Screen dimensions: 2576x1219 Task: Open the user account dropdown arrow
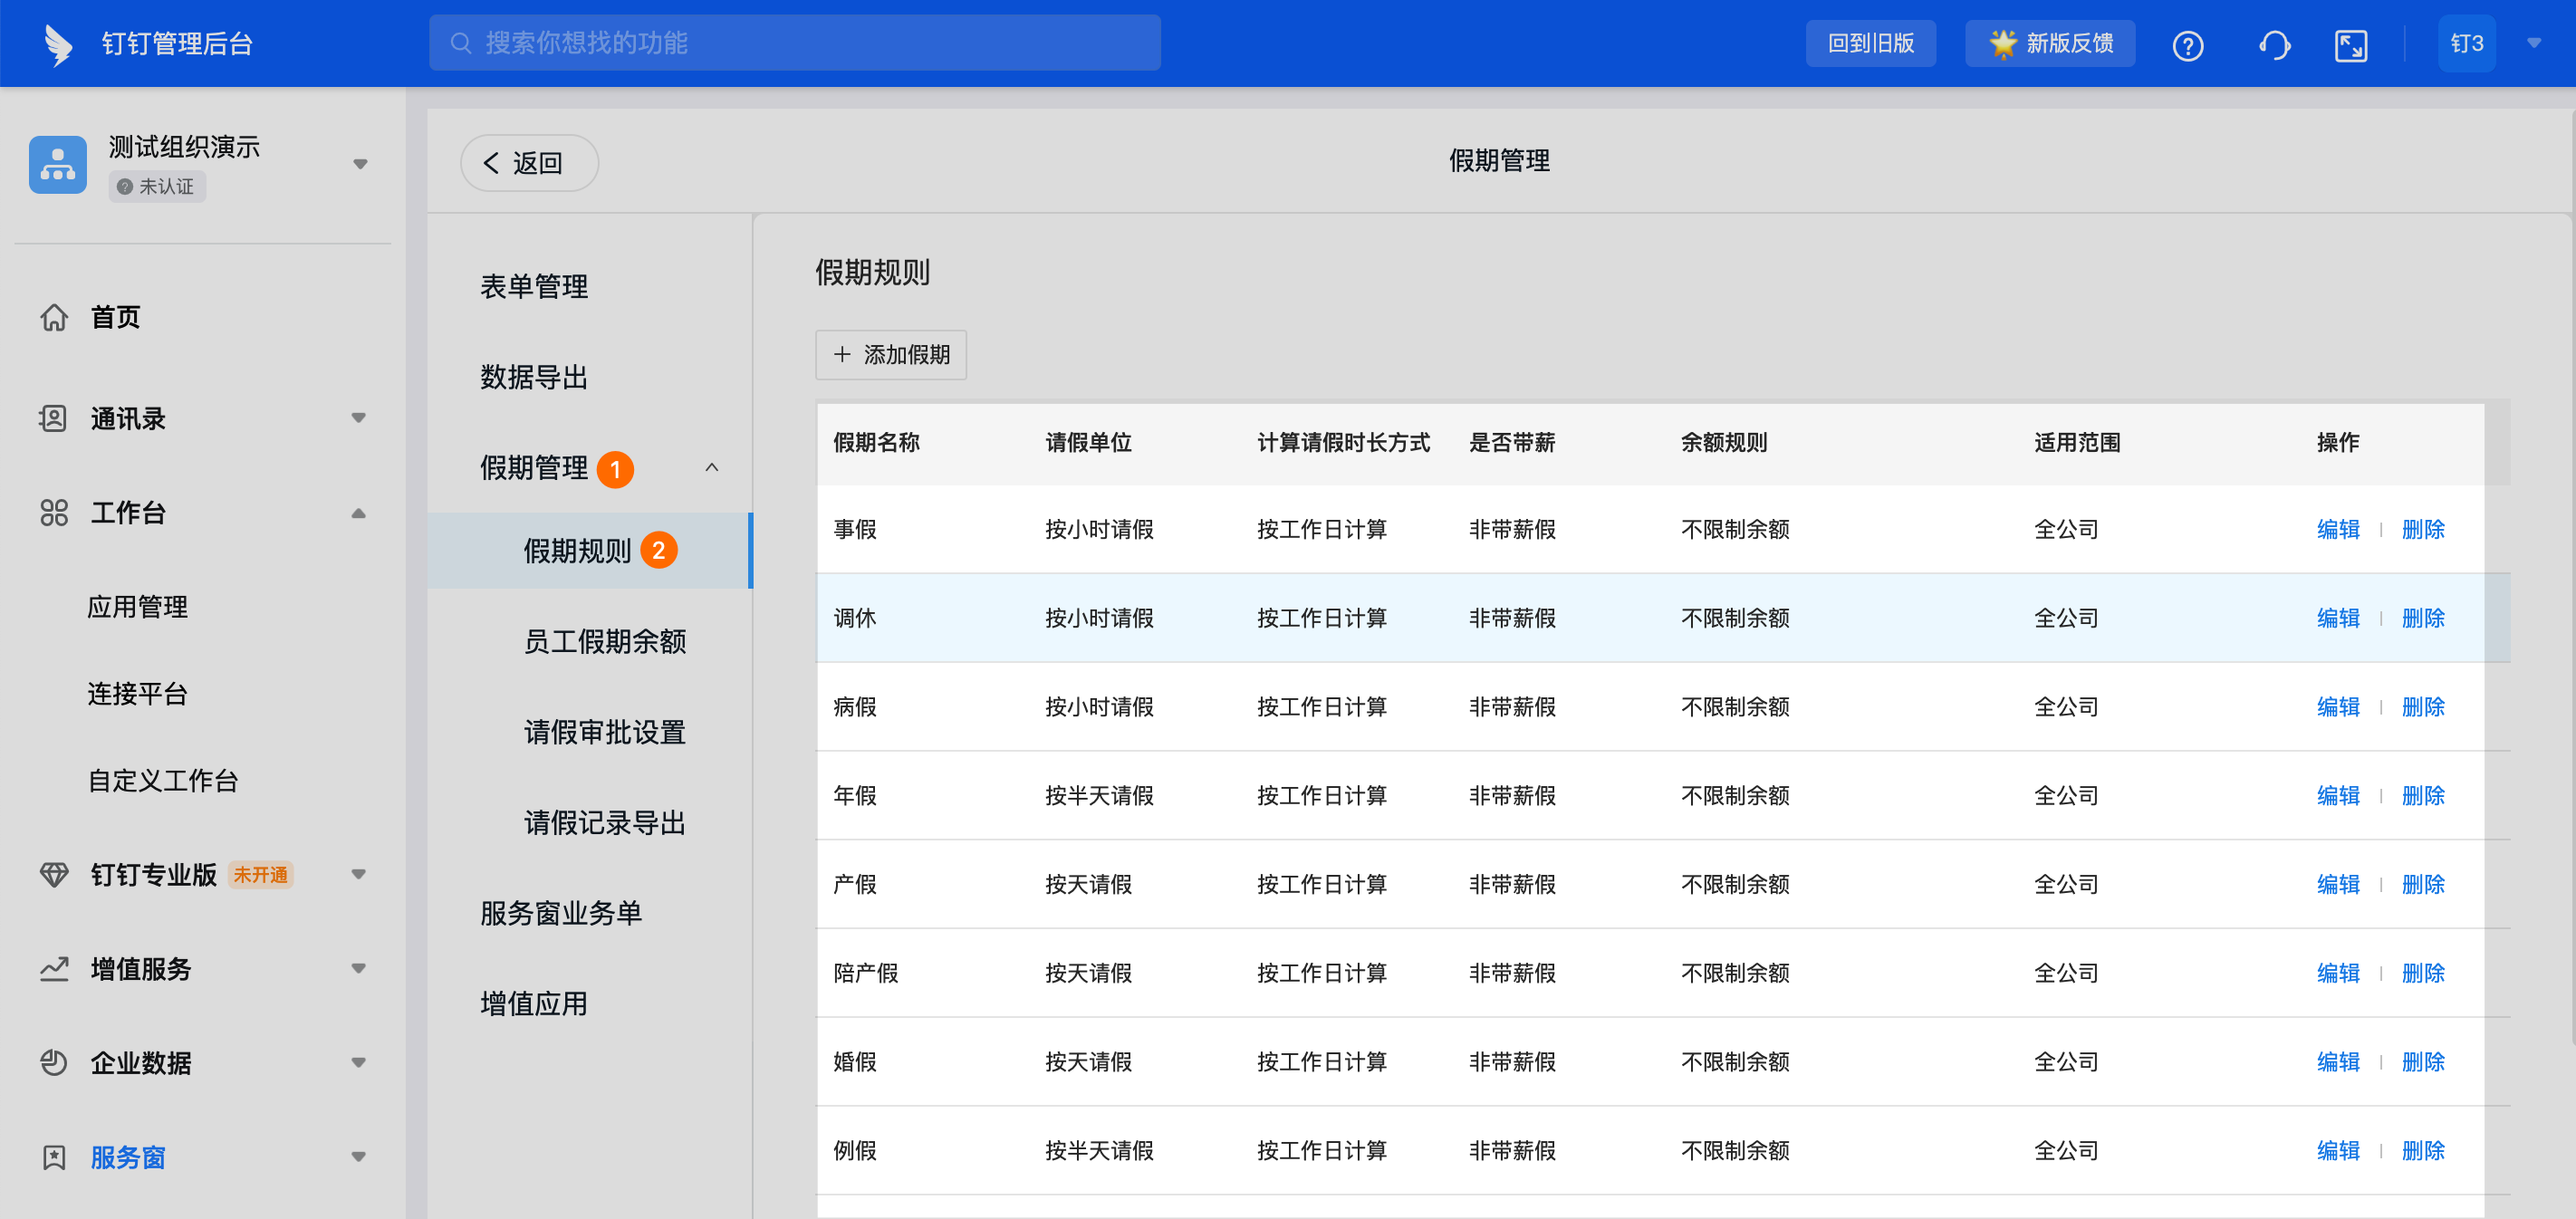[2533, 43]
